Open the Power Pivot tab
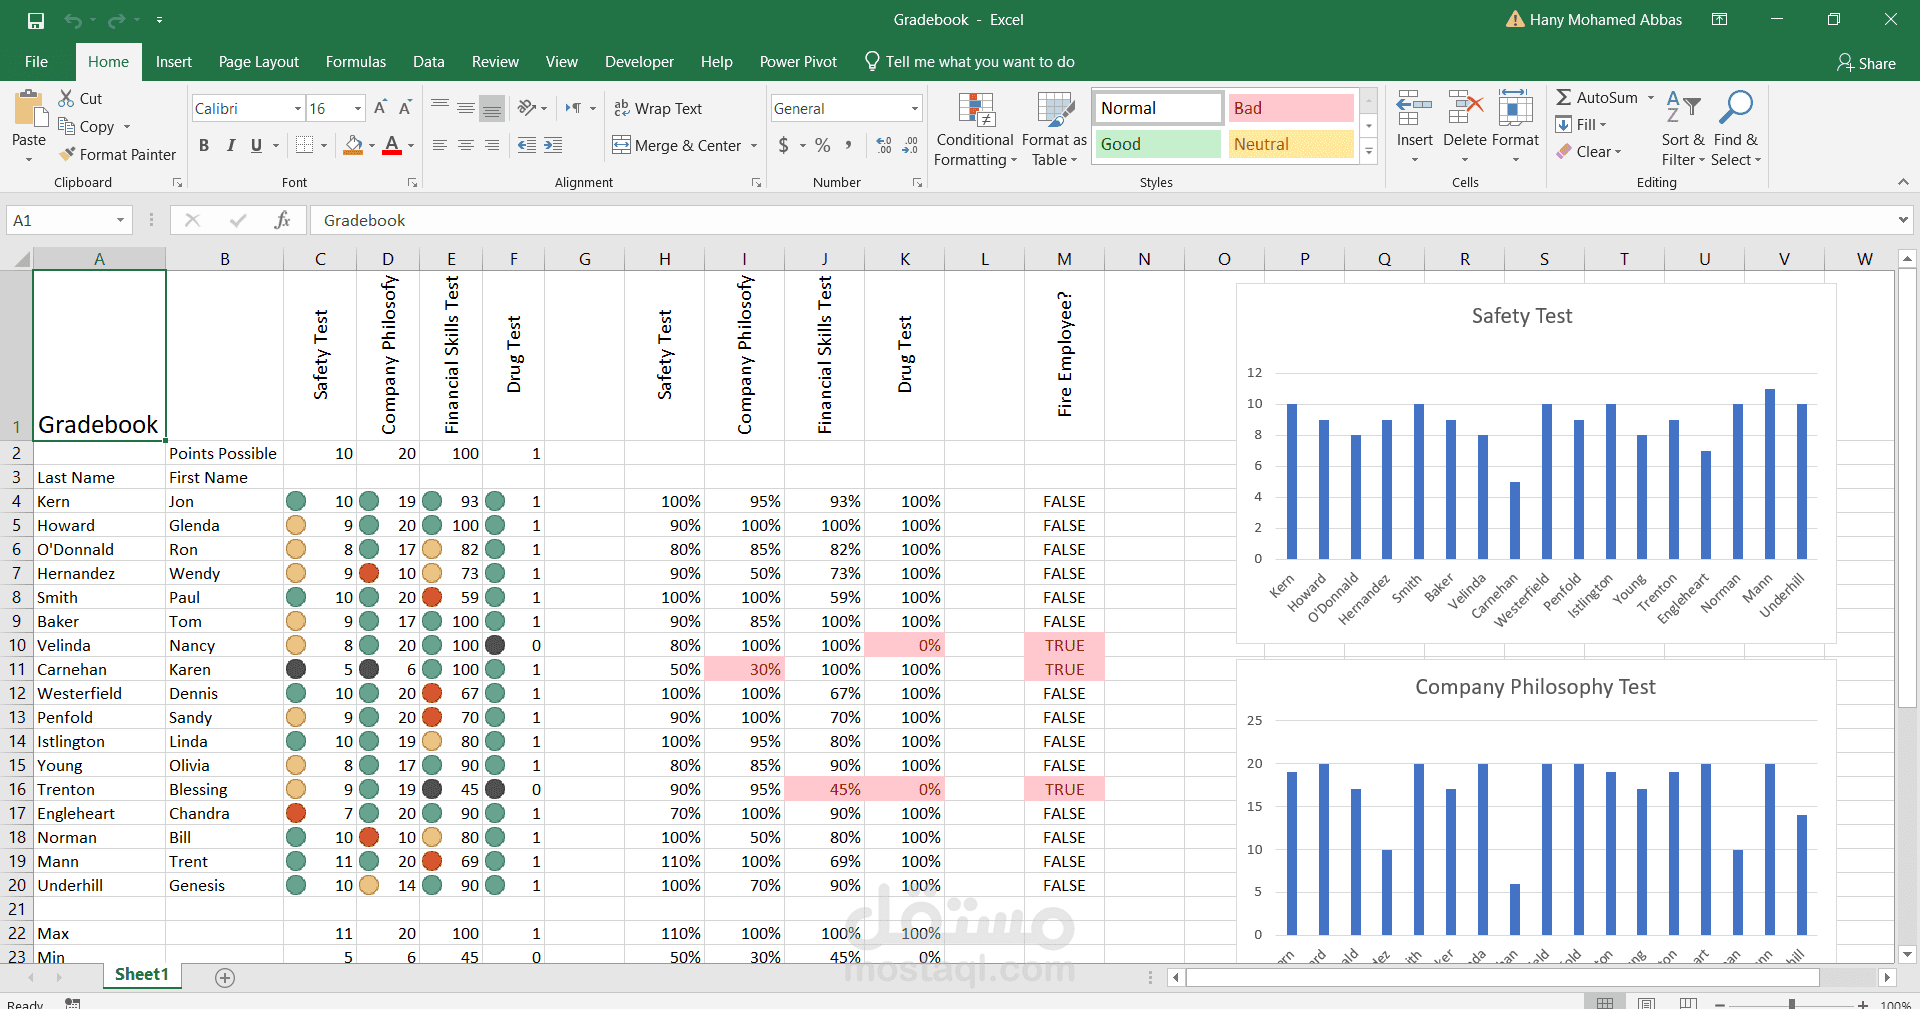Image resolution: width=1920 pixels, height=1009 pixels. pos(798,61)
